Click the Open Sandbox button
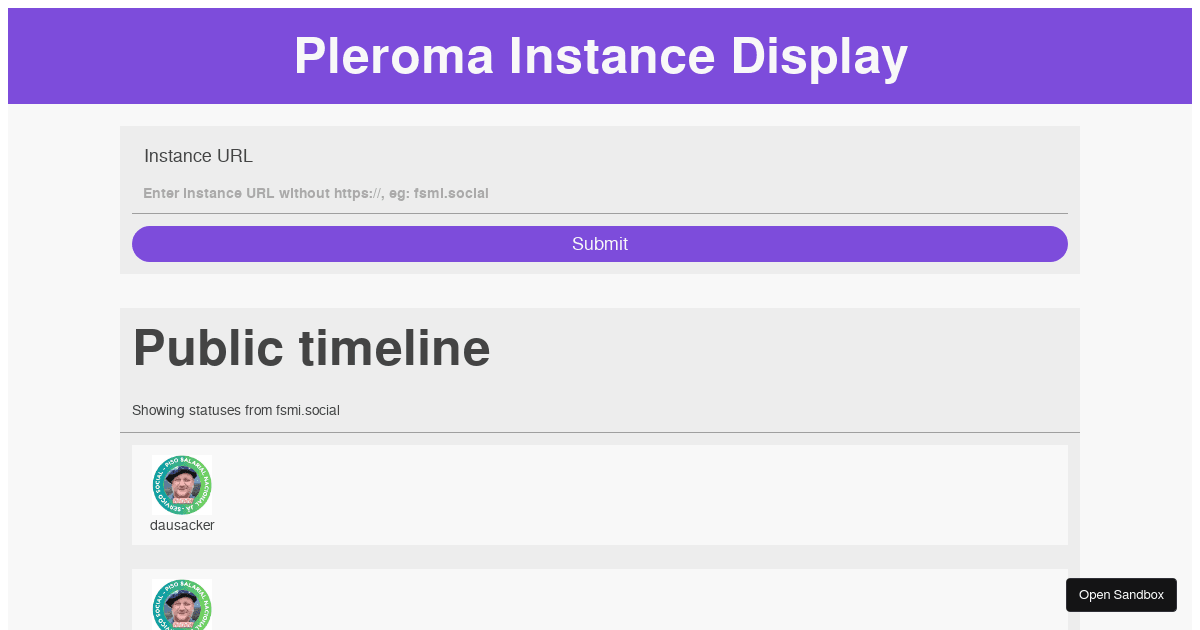The height and width of the screenshot is (630, 1200). pos(1121,594)
